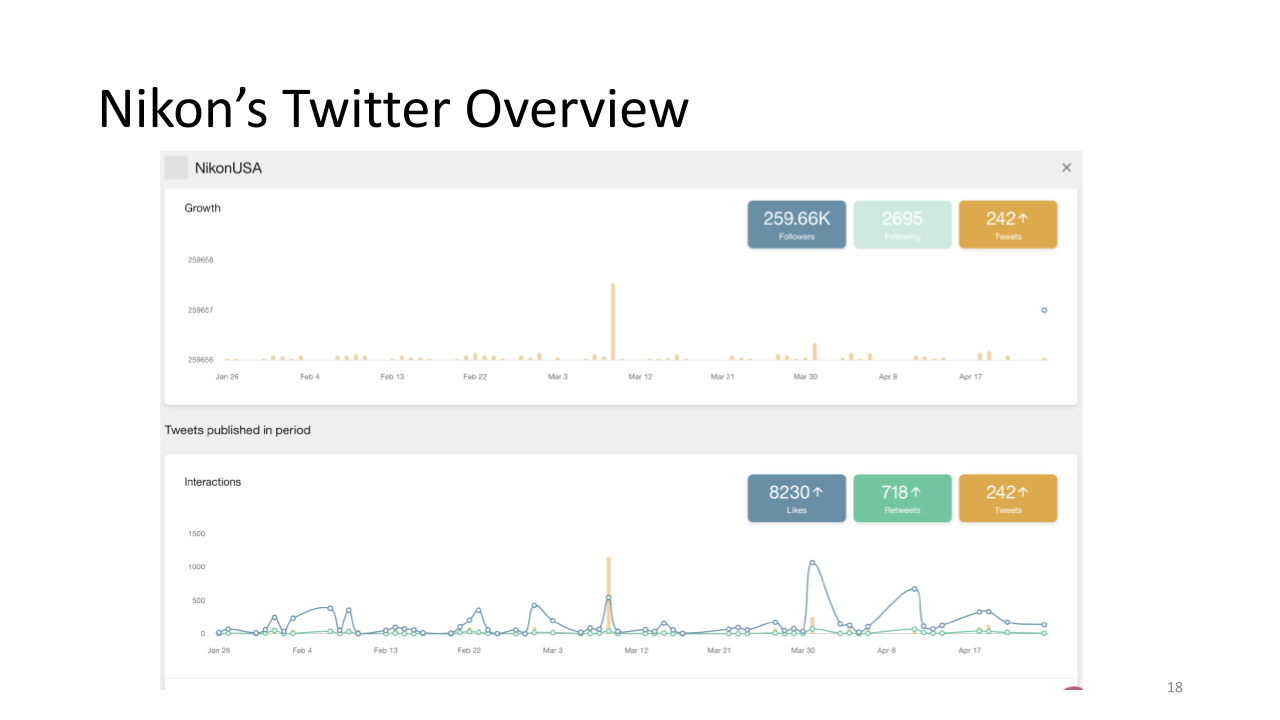1280x720 pixels.
Task: Close the NikonUSA overview panel
Action: pos(1066,168)
